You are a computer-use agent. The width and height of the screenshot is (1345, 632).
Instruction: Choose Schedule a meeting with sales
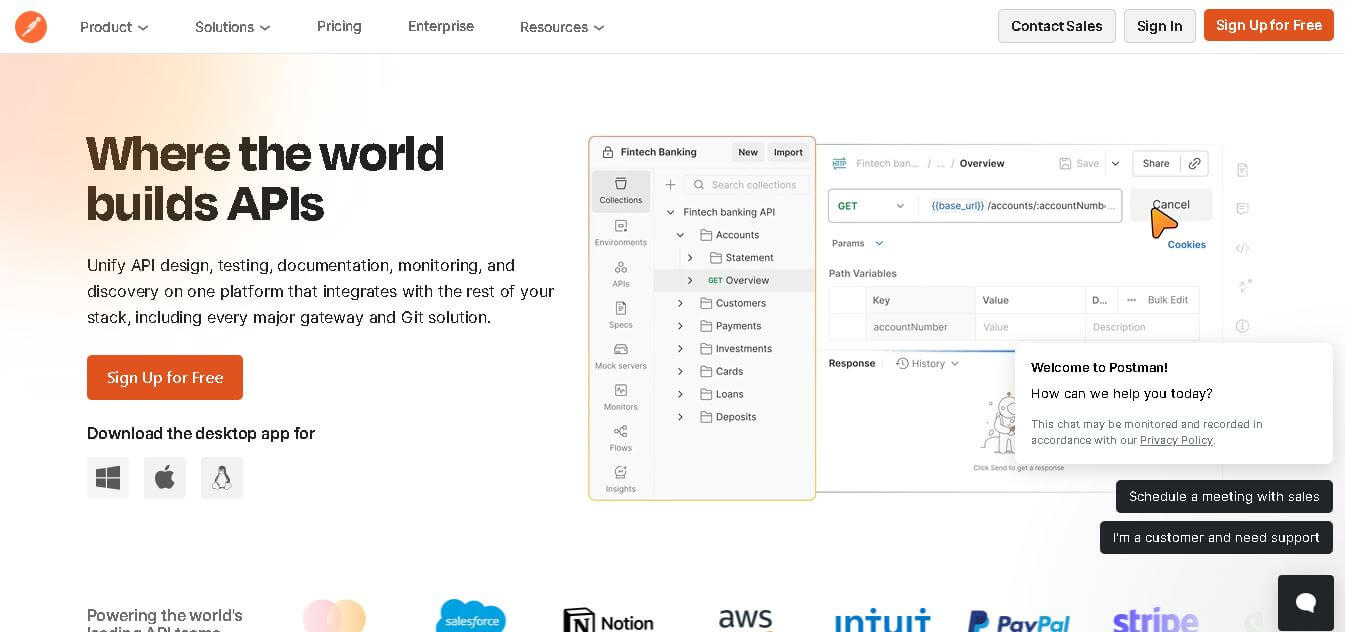coord(1224,496)
